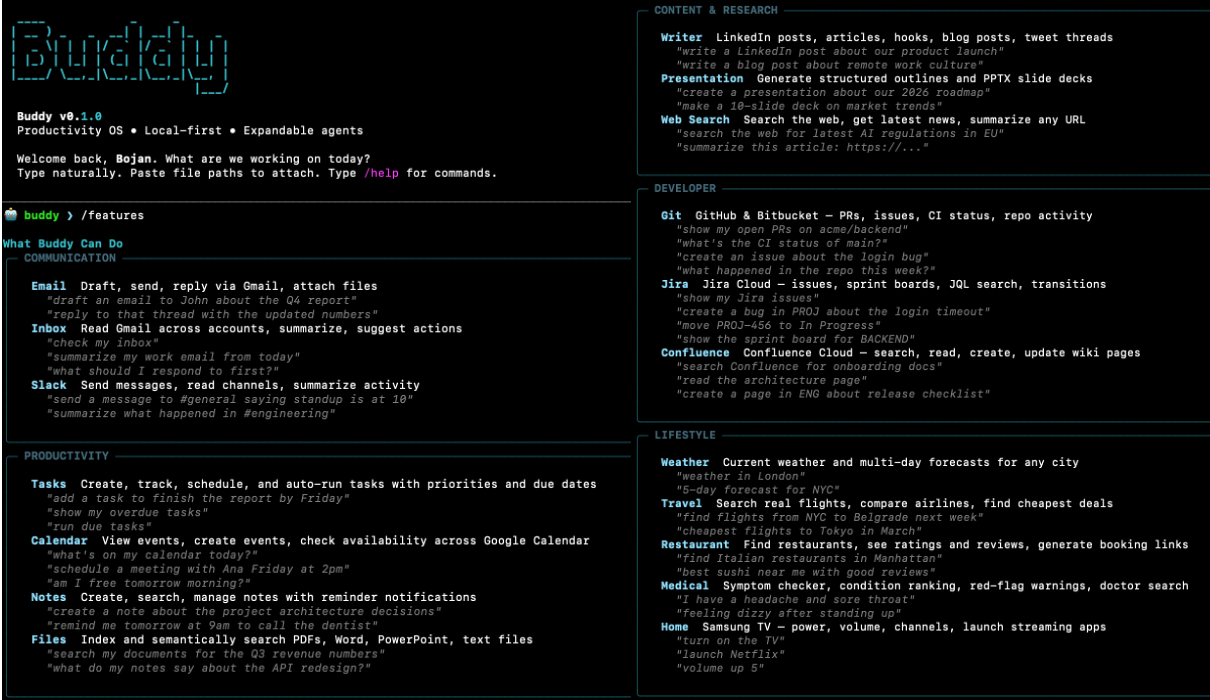1210x700 pixels.
Task: Click the Git feature label
Action: pos(671,215)
